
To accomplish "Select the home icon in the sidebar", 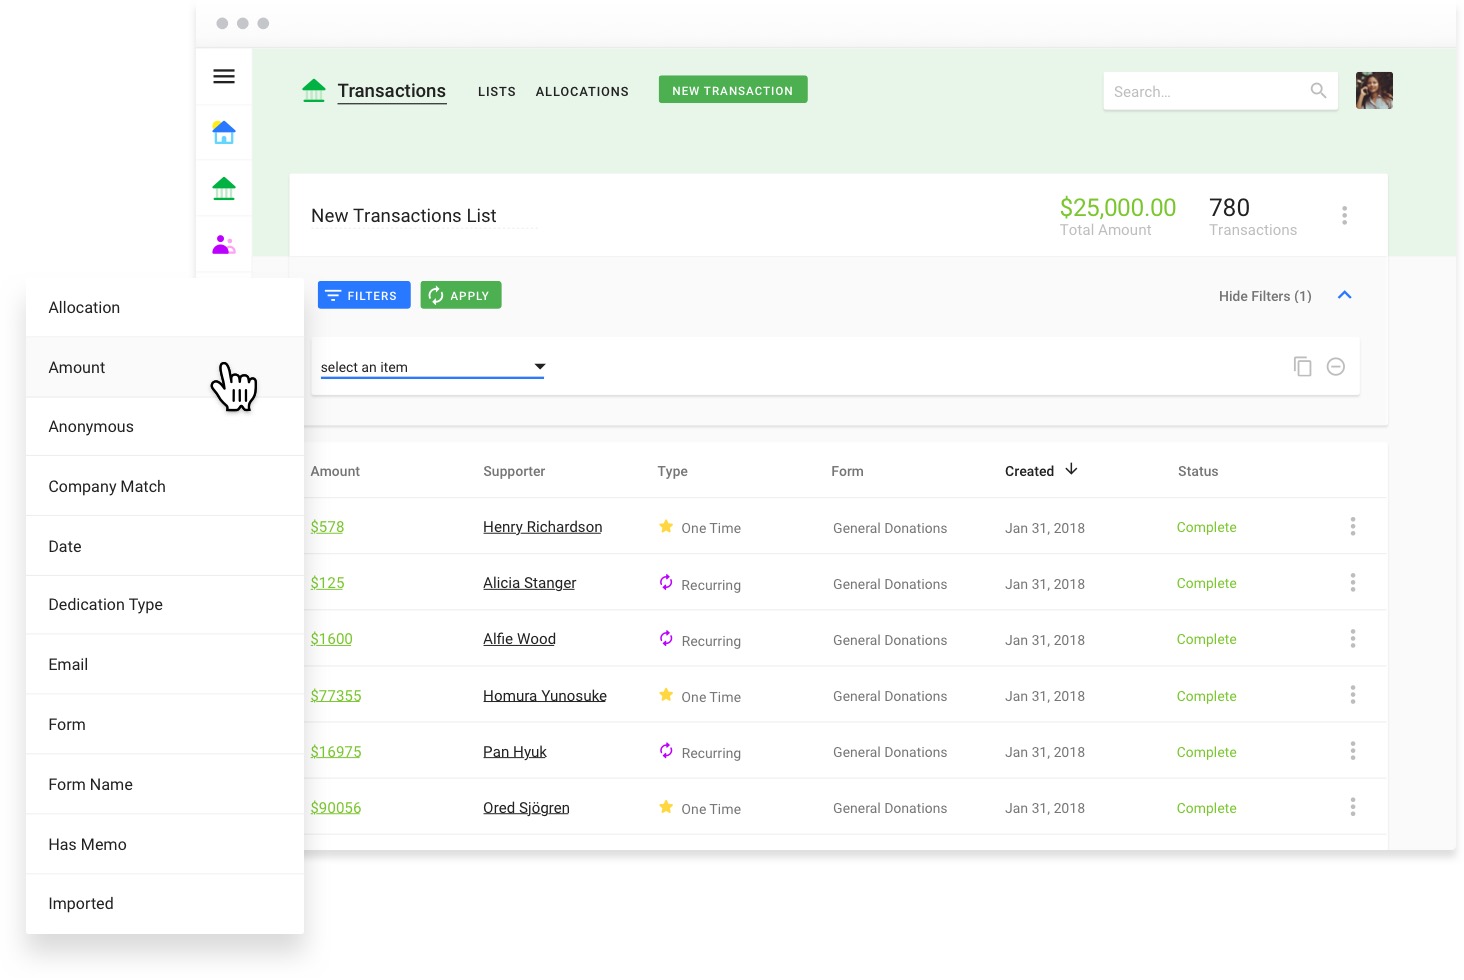I will point(223,132).
